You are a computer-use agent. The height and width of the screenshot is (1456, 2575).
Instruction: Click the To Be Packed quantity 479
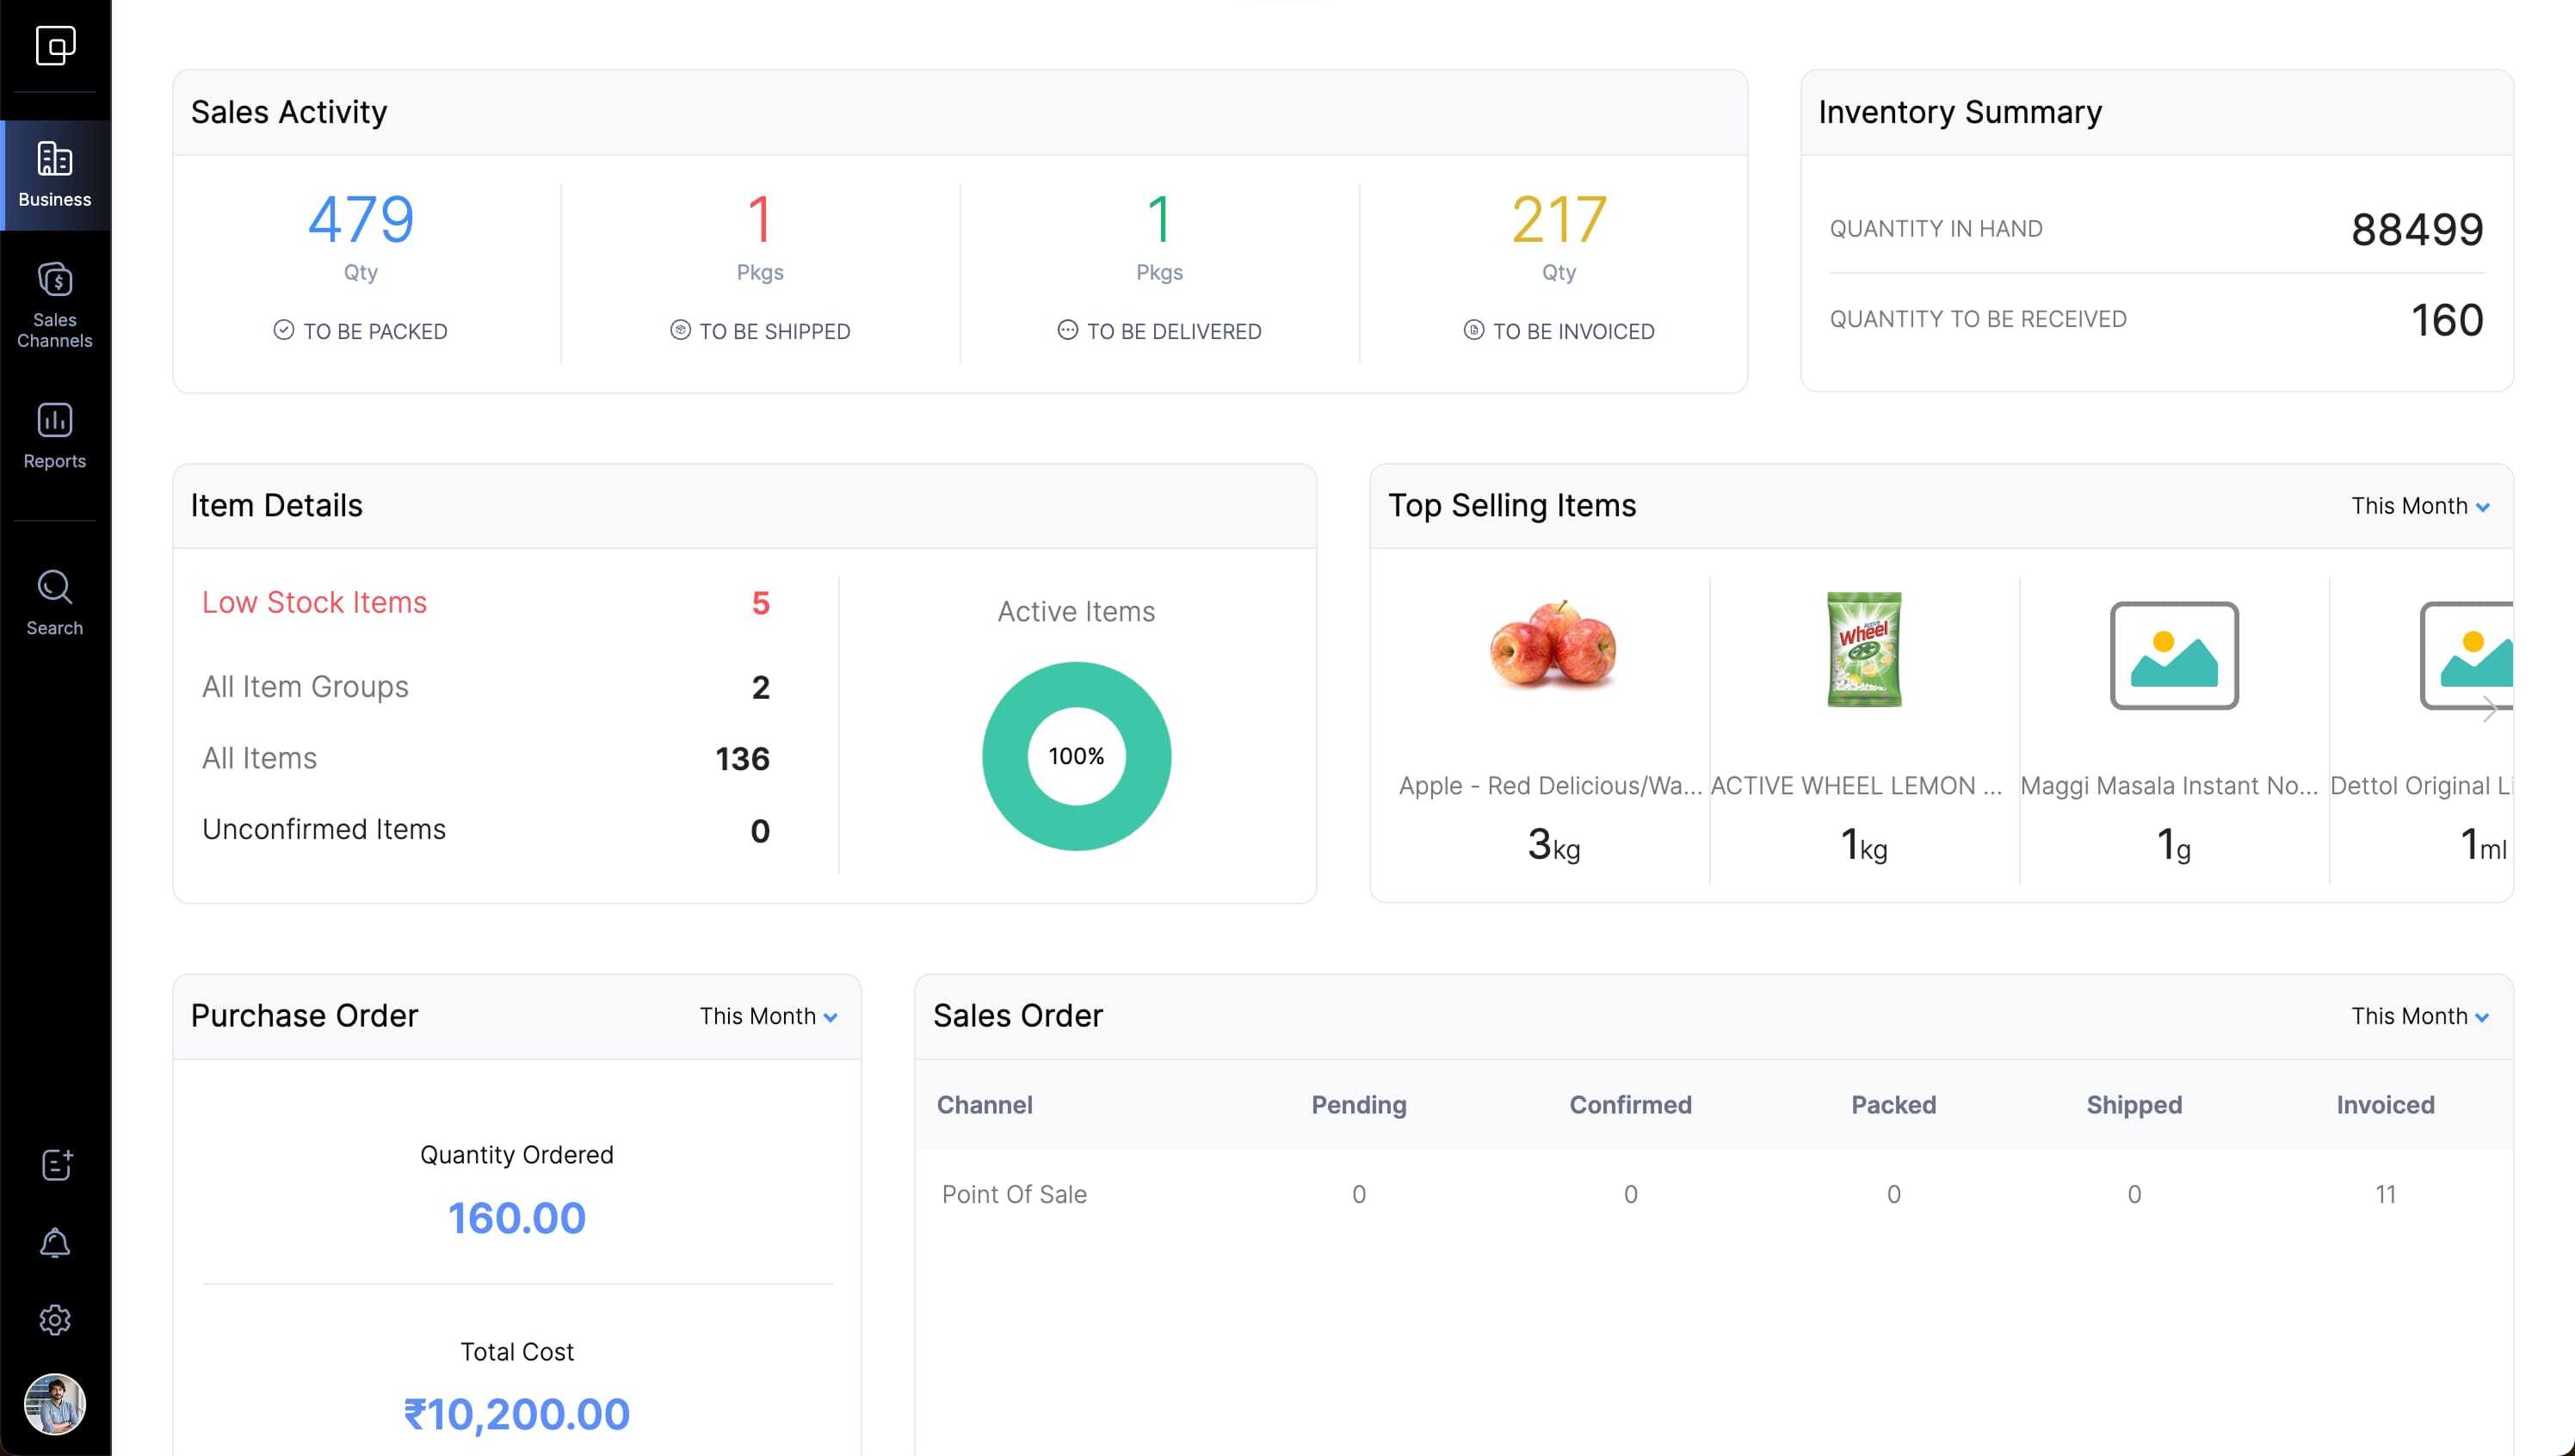(360, 219)
